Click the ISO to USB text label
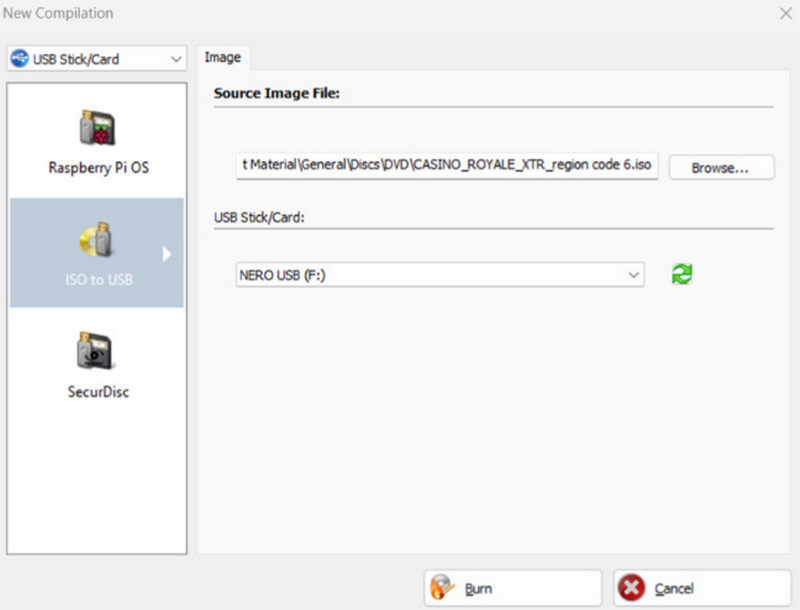The height and width of the screenshot is (610, 800). point(97,280)
